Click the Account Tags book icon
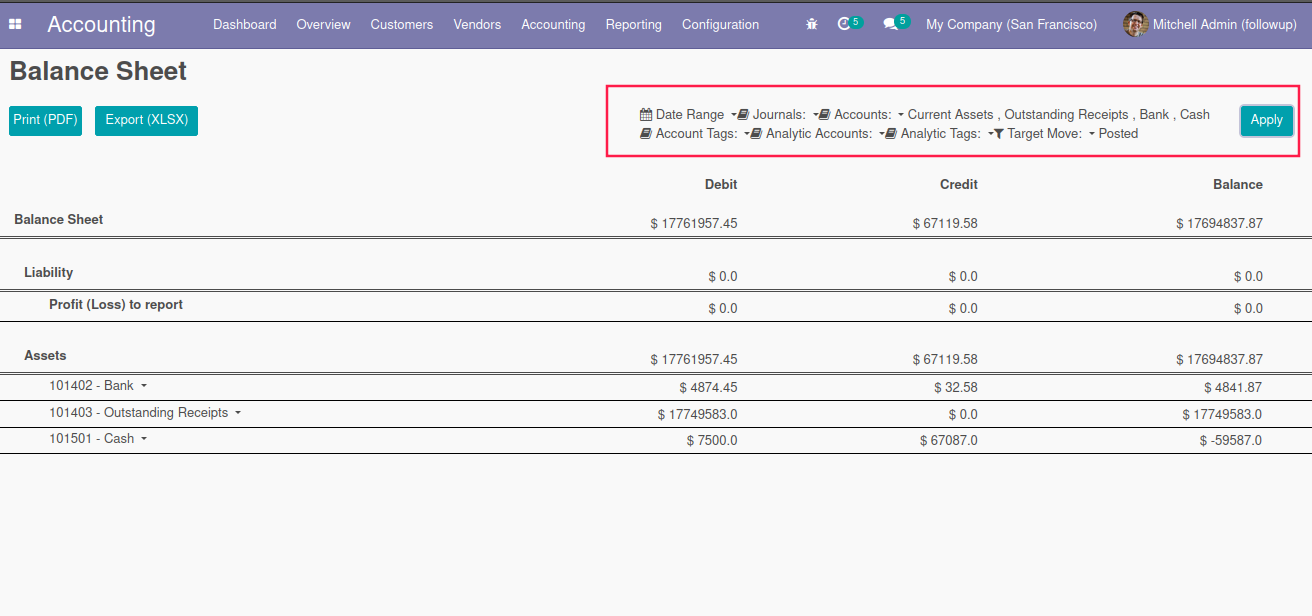Screen dimensions: 1312x616 [646, 134]
